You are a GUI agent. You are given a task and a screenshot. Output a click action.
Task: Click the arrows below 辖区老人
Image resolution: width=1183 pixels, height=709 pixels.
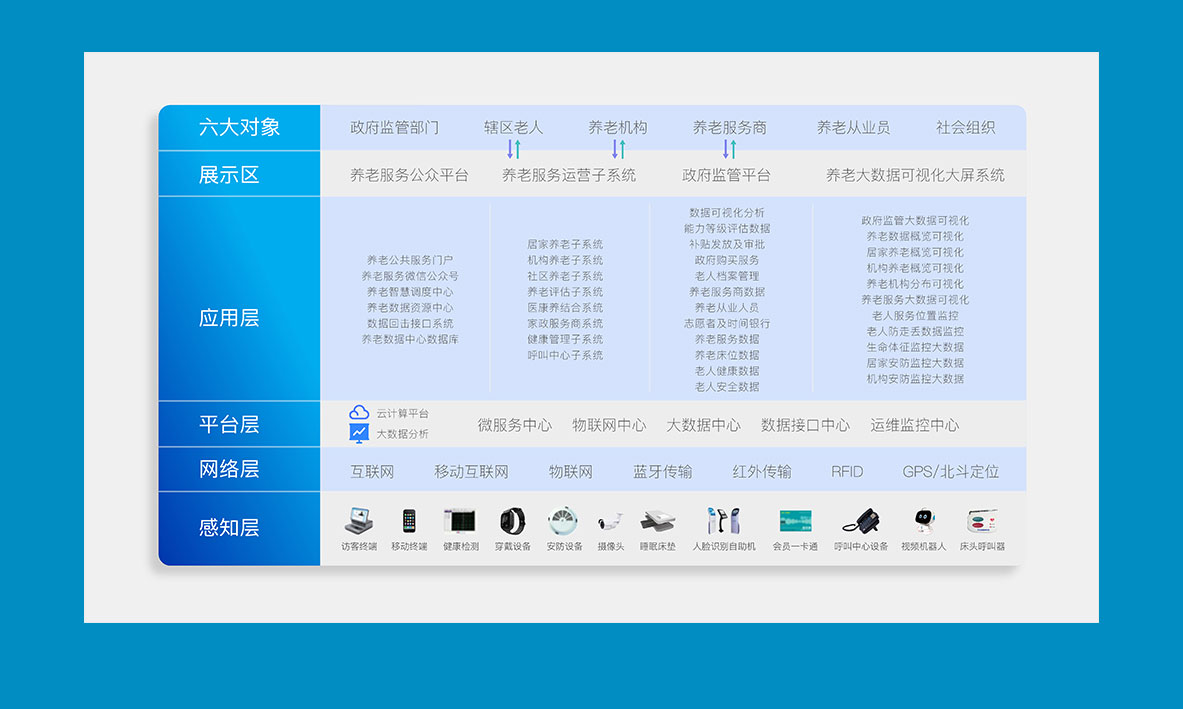pos(513,150)
